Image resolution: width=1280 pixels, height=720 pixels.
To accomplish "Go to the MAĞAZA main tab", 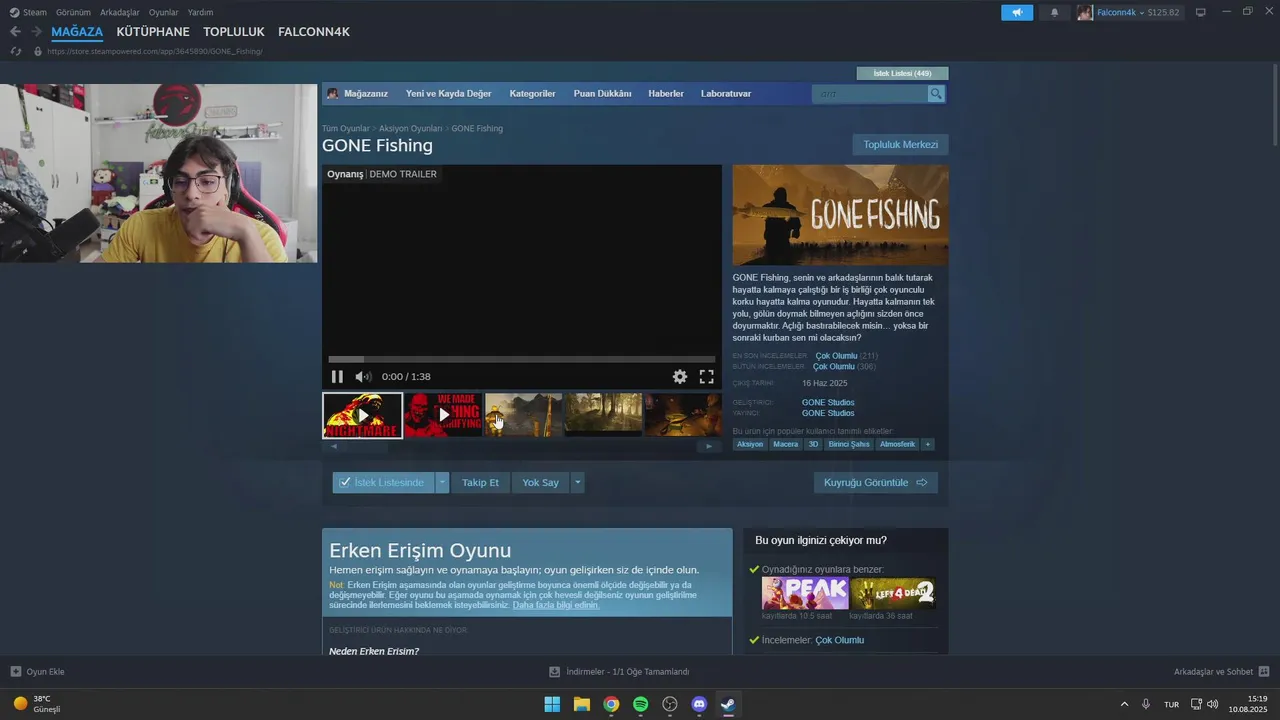I will coord(77,32).
